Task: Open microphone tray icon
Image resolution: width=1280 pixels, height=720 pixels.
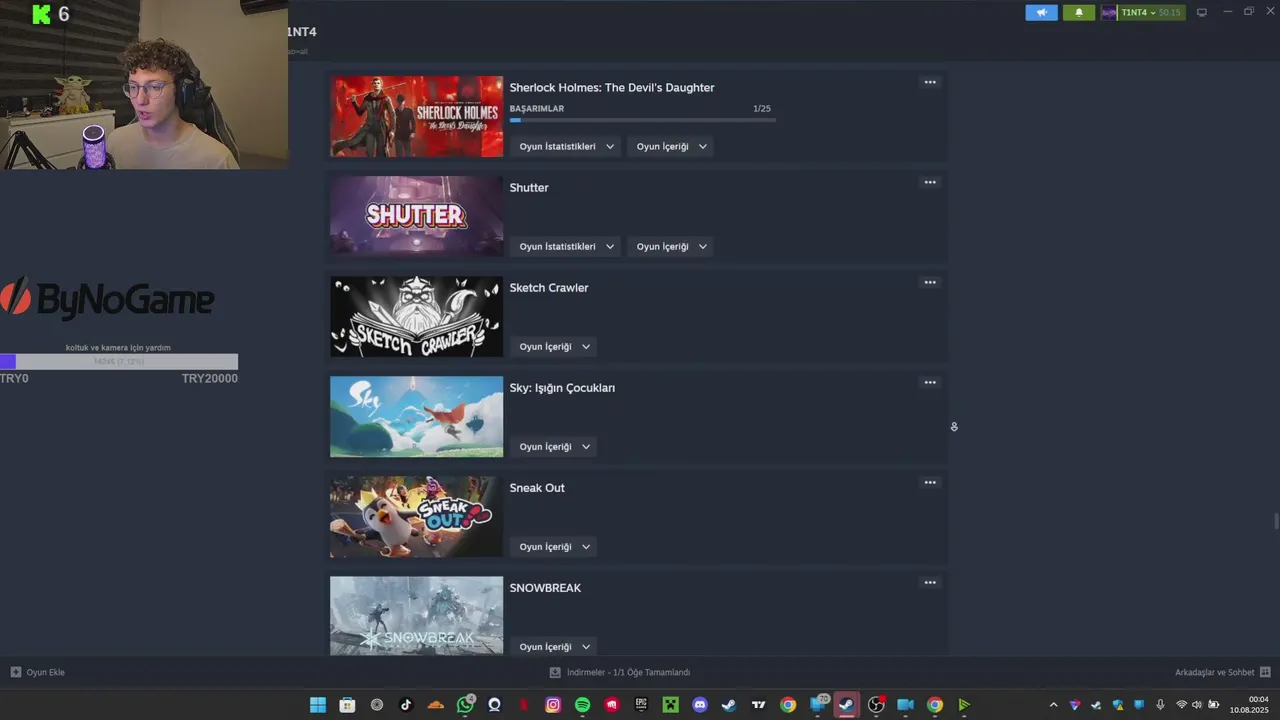Action: point(1160,705)
